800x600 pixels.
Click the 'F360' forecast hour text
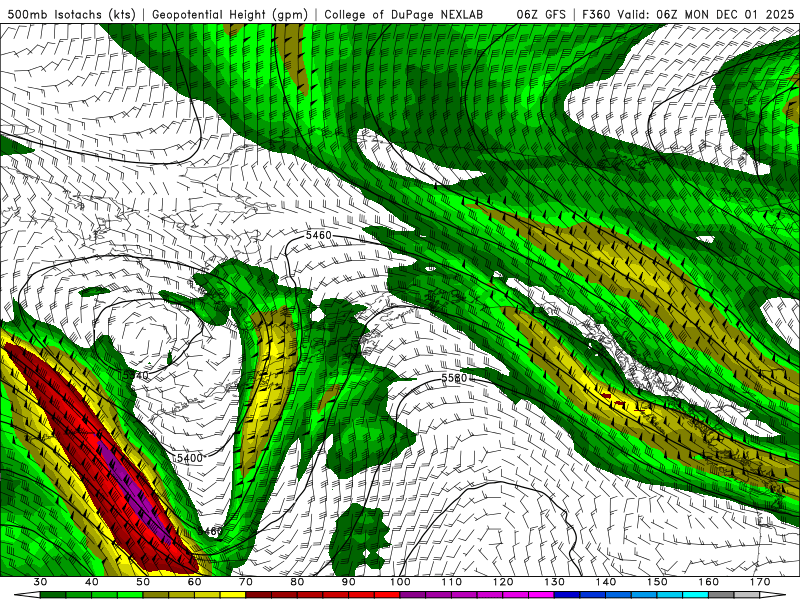596,14
